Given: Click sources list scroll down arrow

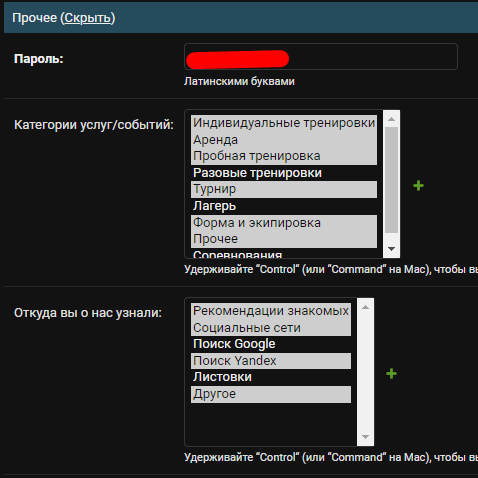Looking at the screenshot, I should (365, 437).
